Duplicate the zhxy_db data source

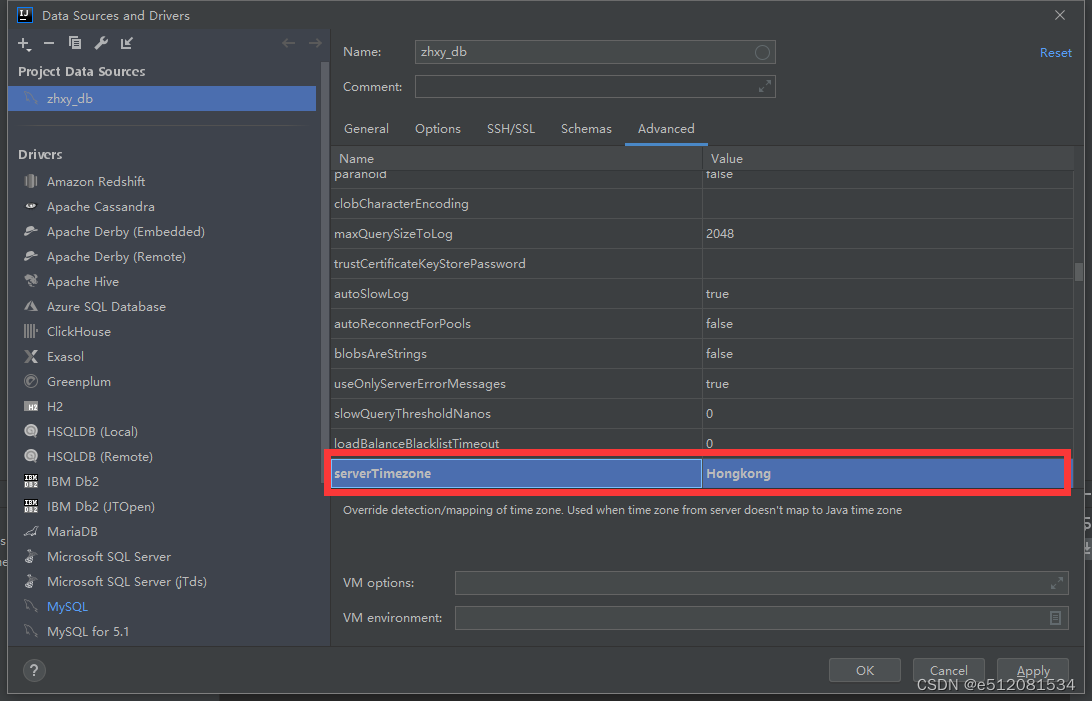(x=75, y=43)
